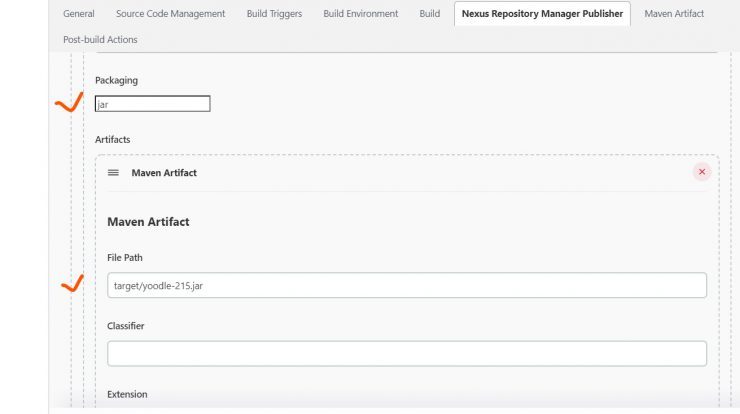Open Post-build Actions tab

tap(100, 40)
